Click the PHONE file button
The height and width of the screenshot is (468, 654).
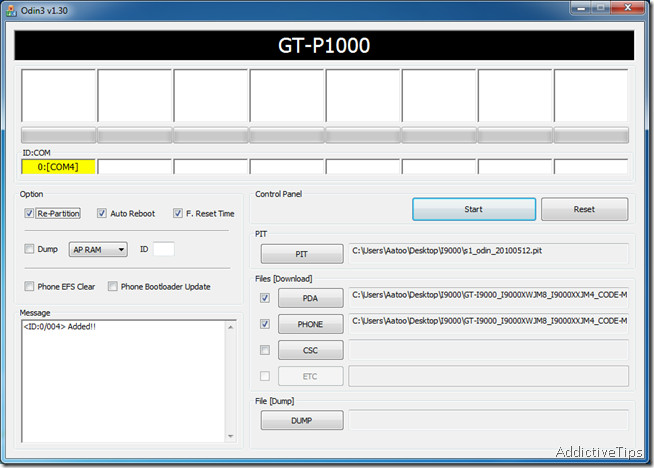pos(311,324)
